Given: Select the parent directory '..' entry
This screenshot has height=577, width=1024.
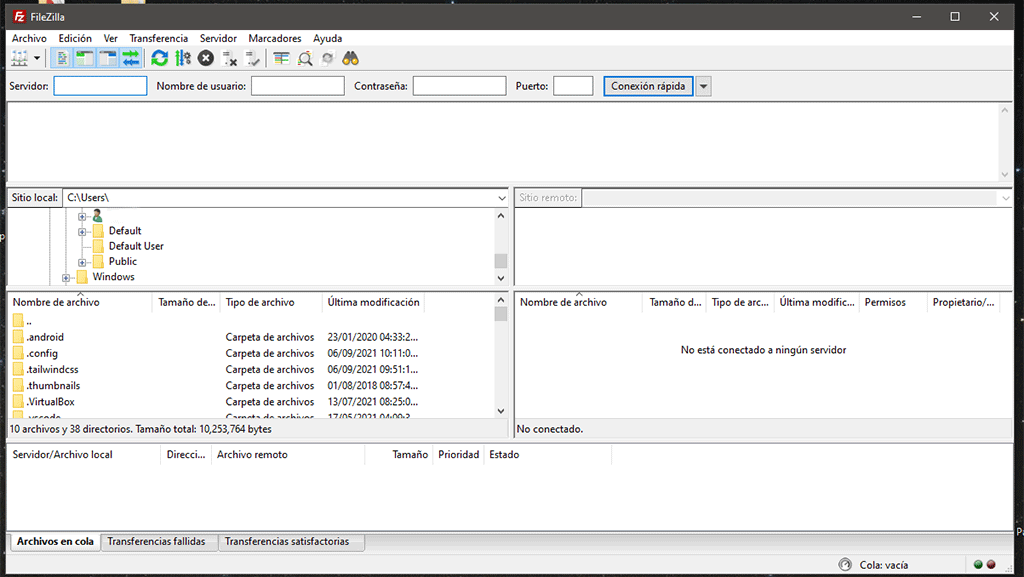Looking at the screenshot, I should [x=251, y=321].
